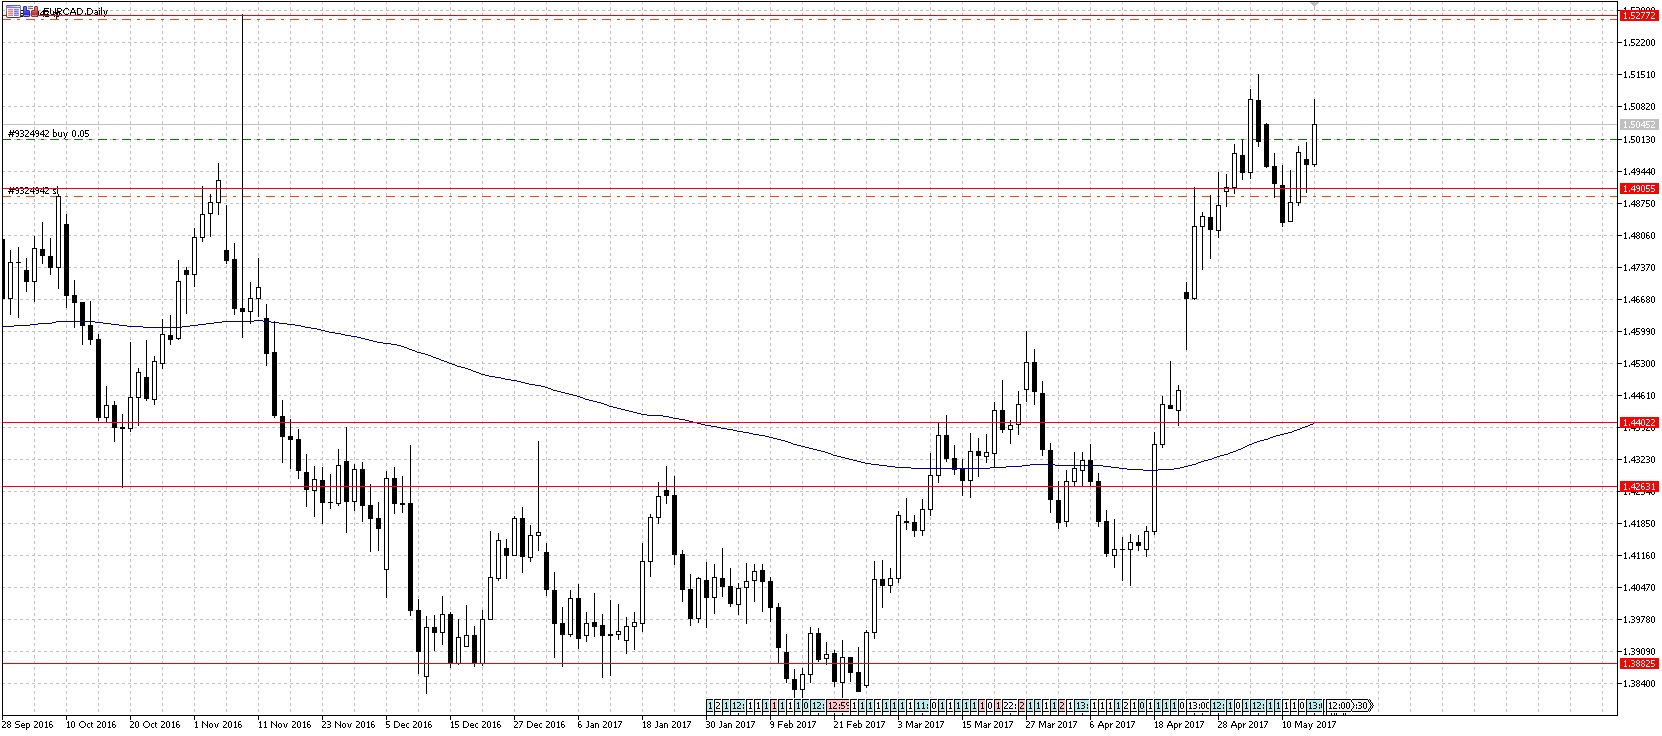Click the 18 Jan 2017 date label

[x=666, y=724]
